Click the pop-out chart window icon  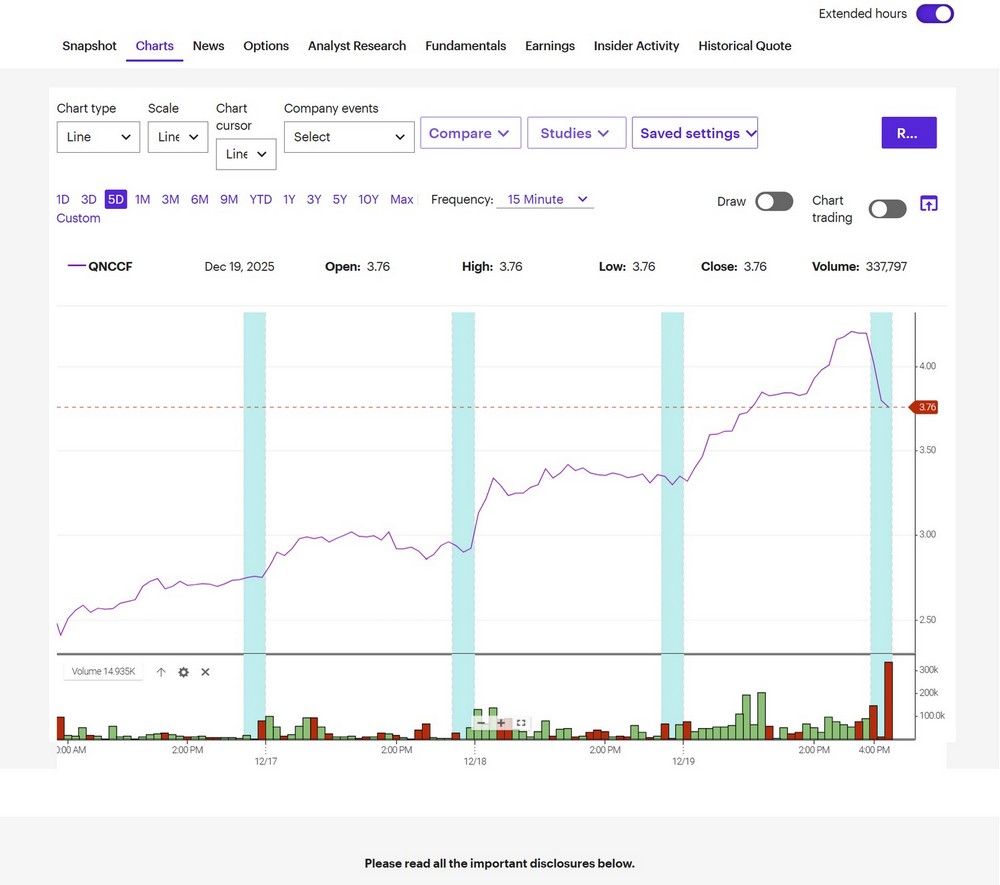928,204
